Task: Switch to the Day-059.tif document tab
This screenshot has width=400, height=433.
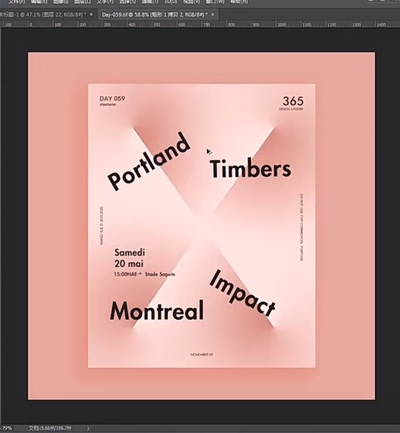Action: click(154, 14)
